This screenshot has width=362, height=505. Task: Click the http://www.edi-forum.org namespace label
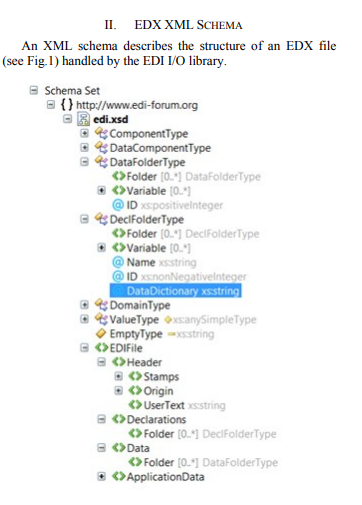point(137,105)
